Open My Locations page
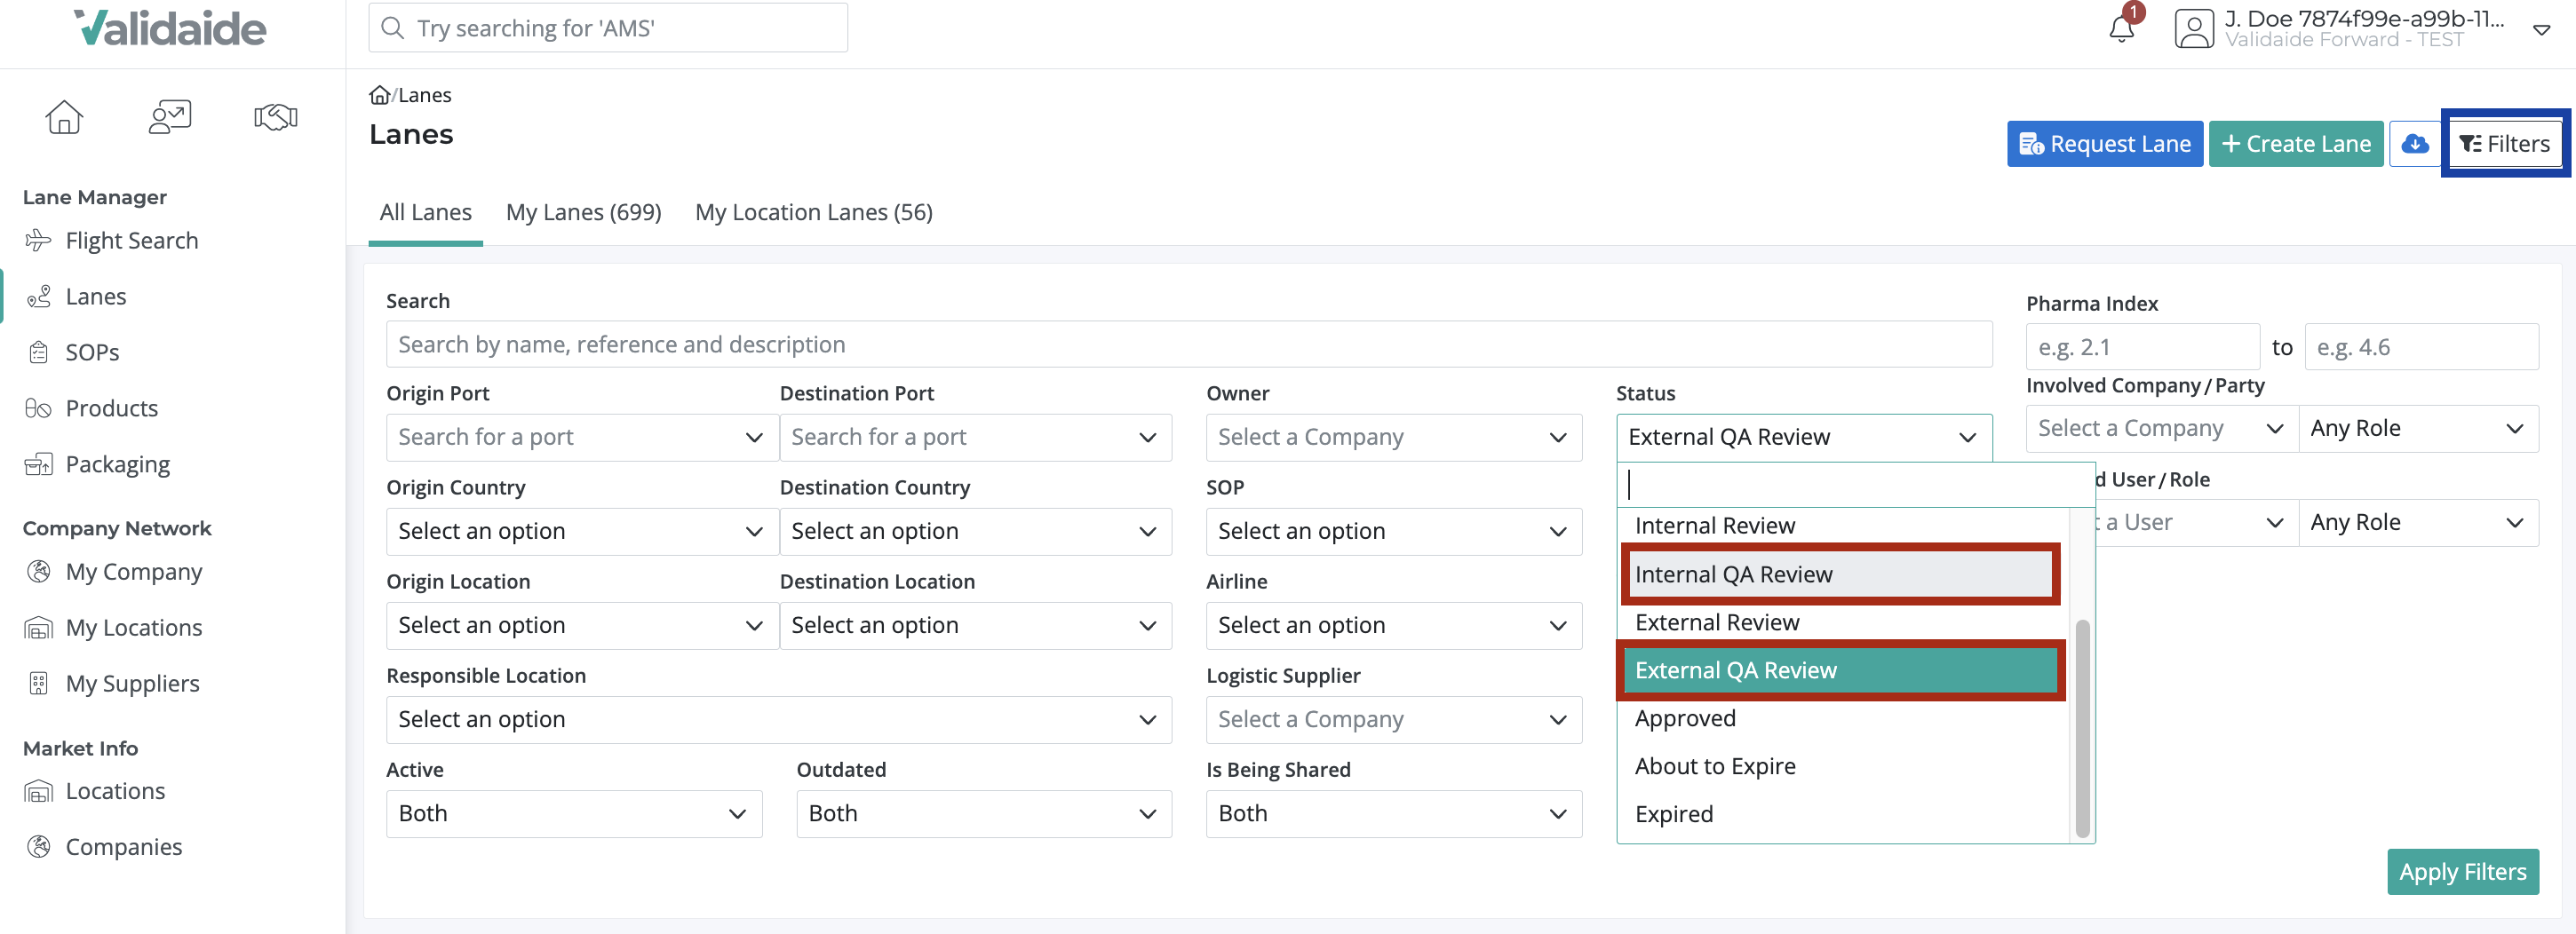Image resolution: width=2576 pixels, height=934 pixels. tap(133, 628)
